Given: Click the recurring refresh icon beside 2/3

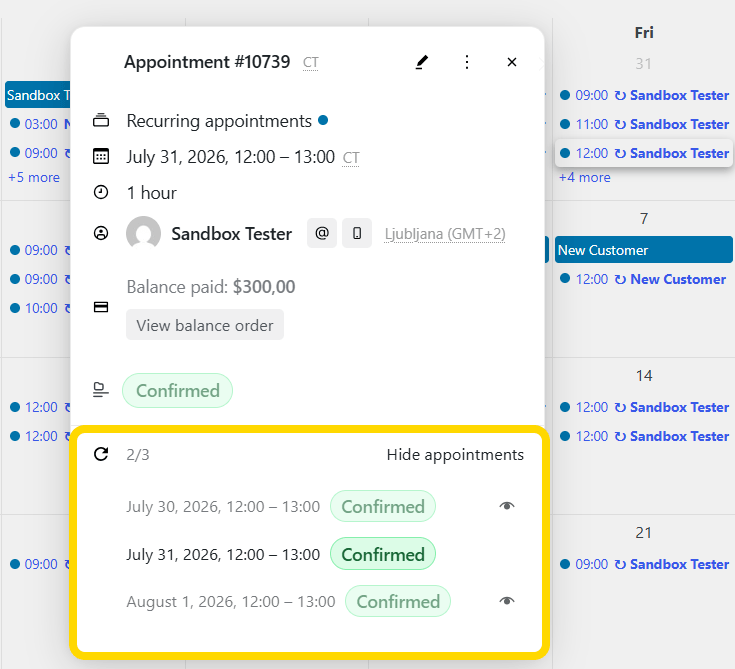Looking at the screenshot, I should [101, 454].
